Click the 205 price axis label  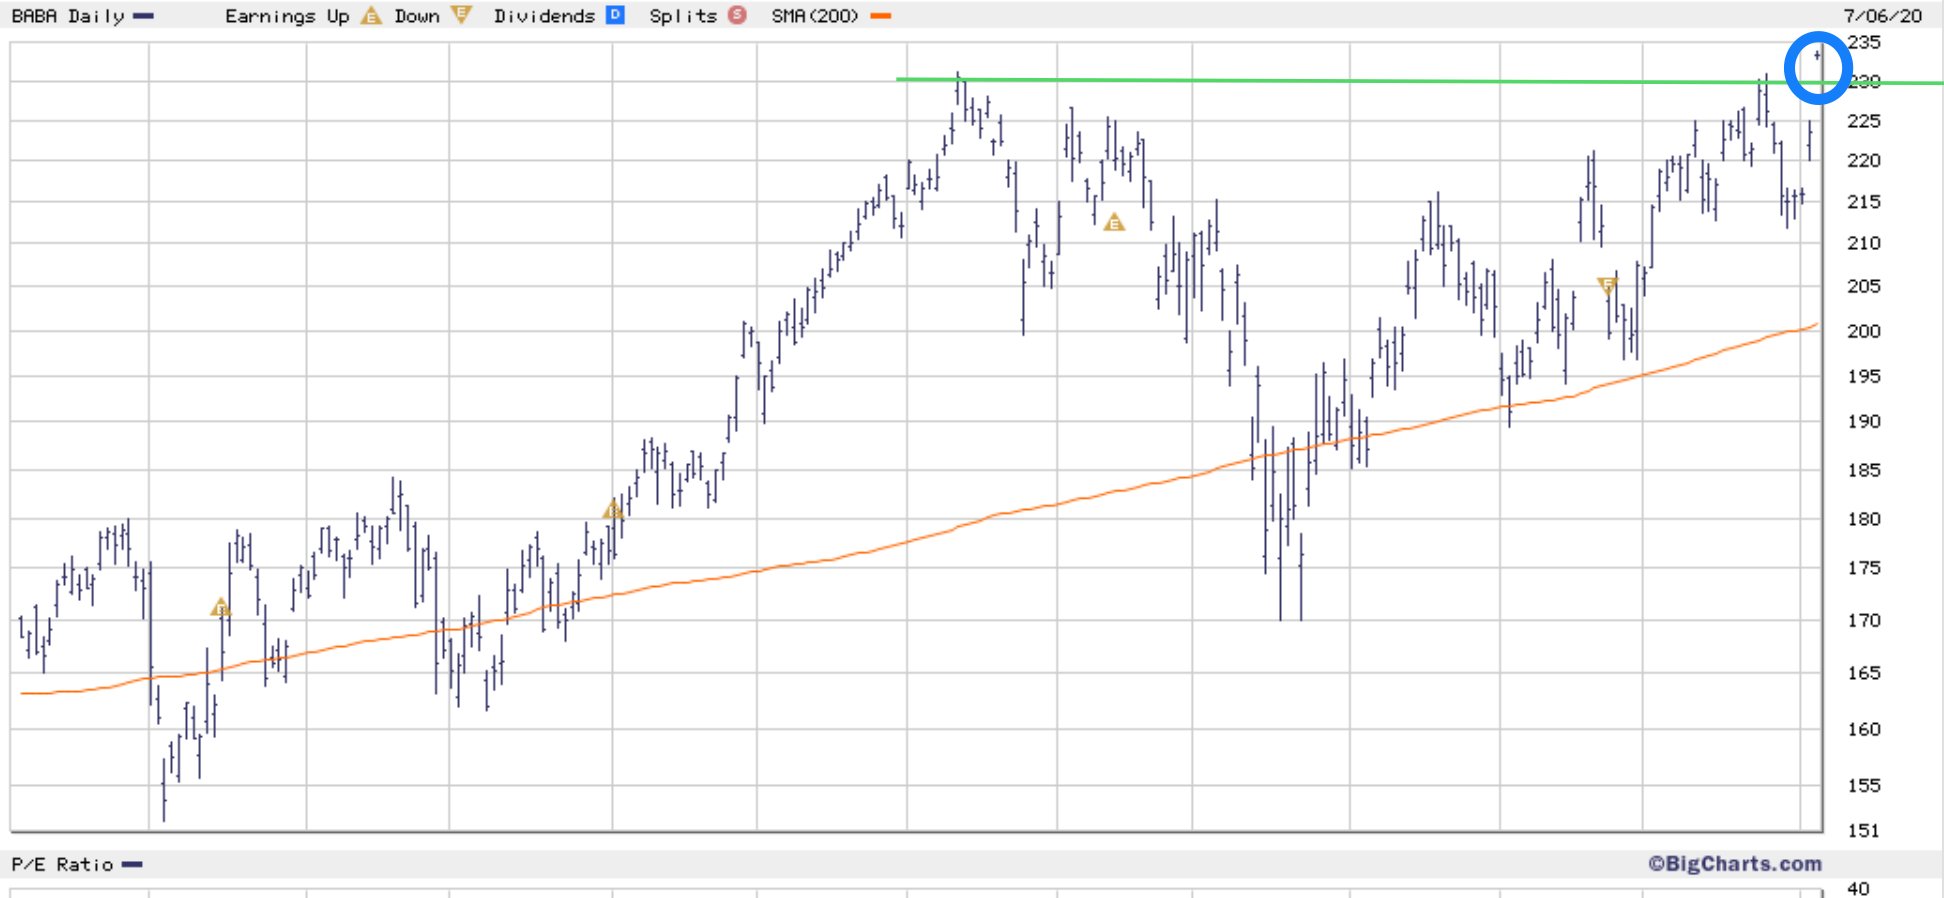coord(1864,286)
